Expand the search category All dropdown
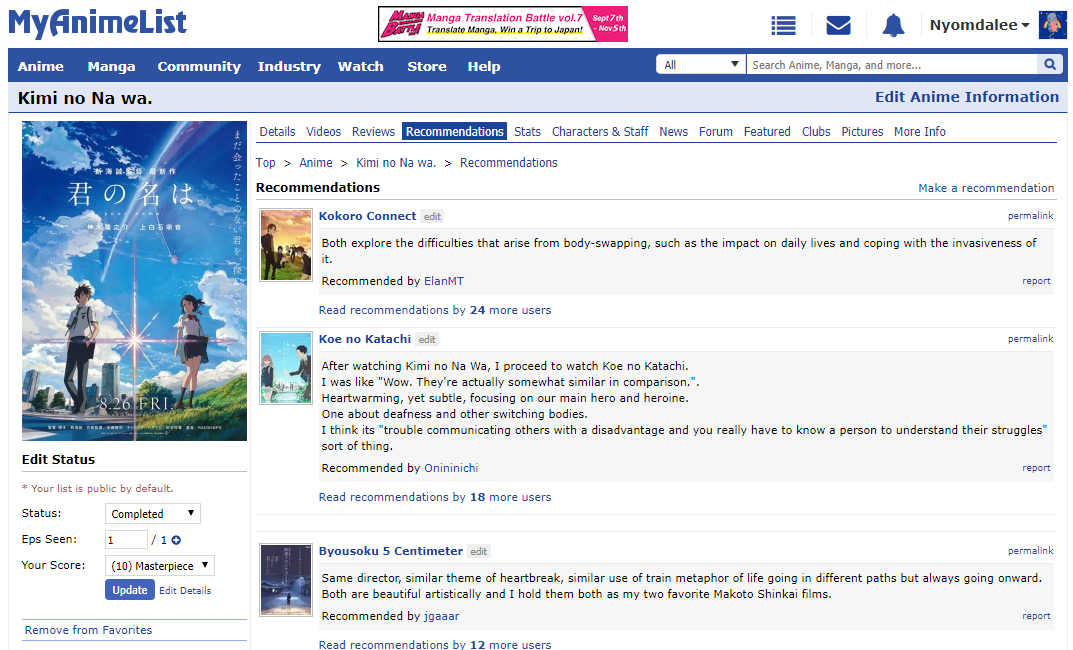This screenshot has width=1073, height=650. click(700, 65)
